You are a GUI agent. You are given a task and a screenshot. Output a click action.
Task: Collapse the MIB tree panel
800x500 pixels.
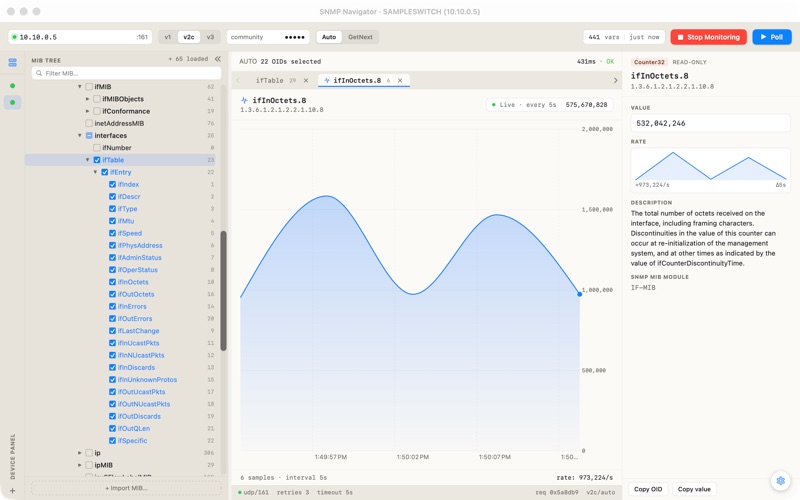point(218,59)
